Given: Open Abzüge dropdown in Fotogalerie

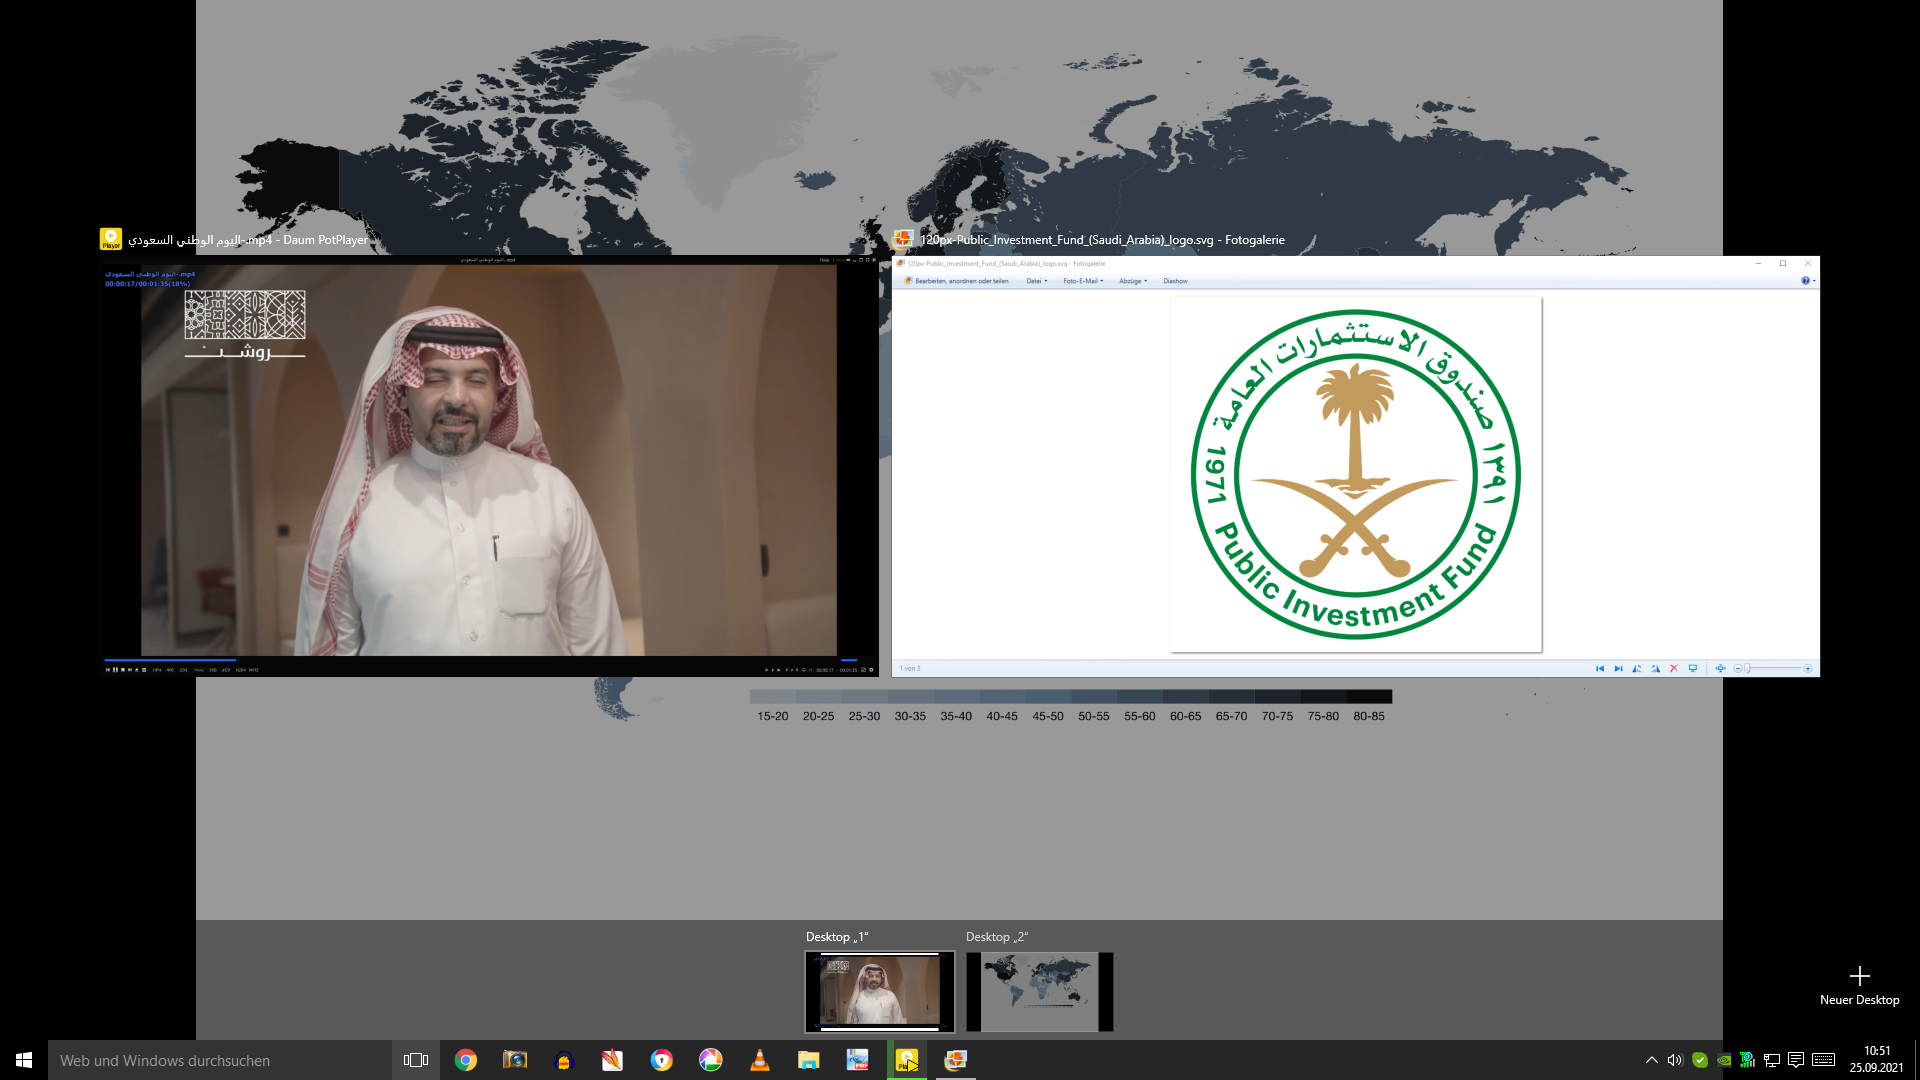Looking at the screenshot, I should pos(1133,281).
